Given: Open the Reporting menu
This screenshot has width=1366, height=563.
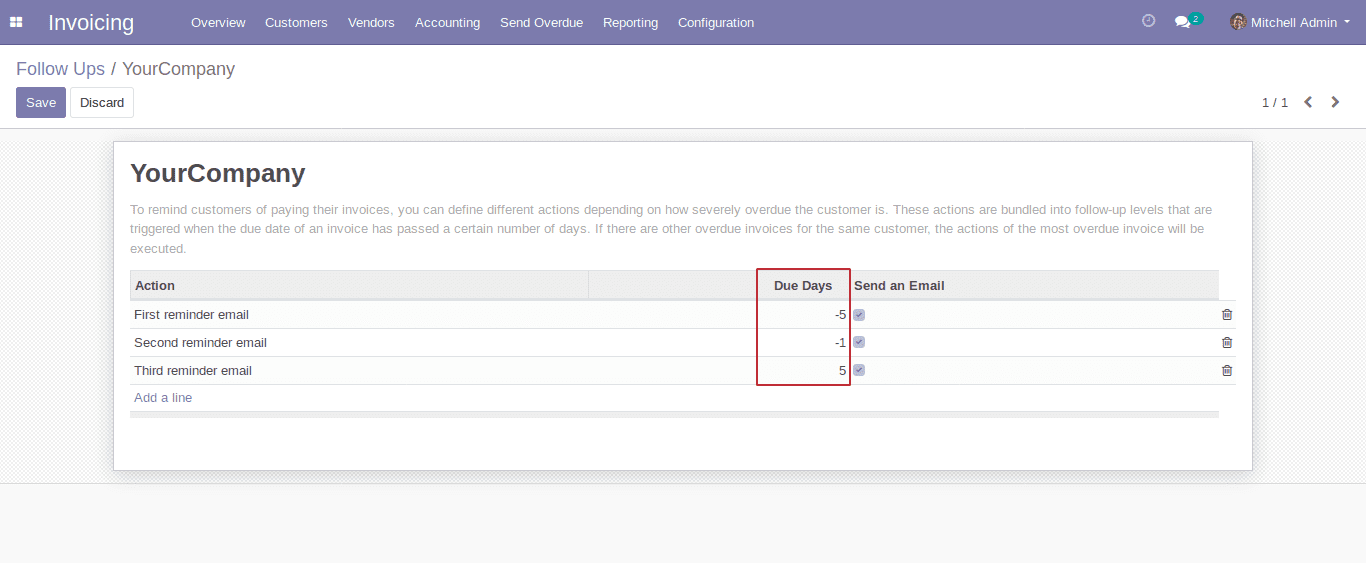Looking at the screenshot, I should tap(630, 22).
